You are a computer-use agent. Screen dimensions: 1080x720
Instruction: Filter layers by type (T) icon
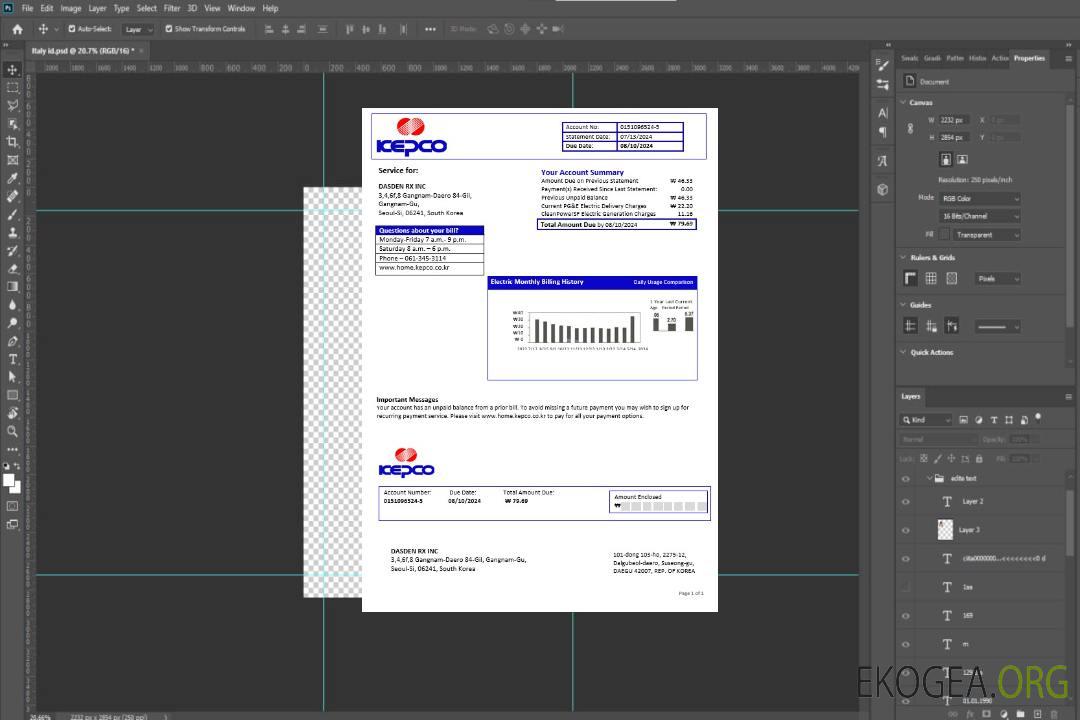click(x=994, y=420)
